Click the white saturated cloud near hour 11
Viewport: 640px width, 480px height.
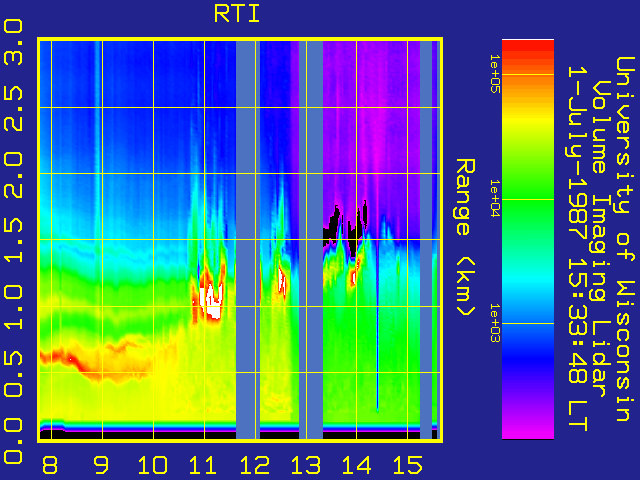[212, 301]
